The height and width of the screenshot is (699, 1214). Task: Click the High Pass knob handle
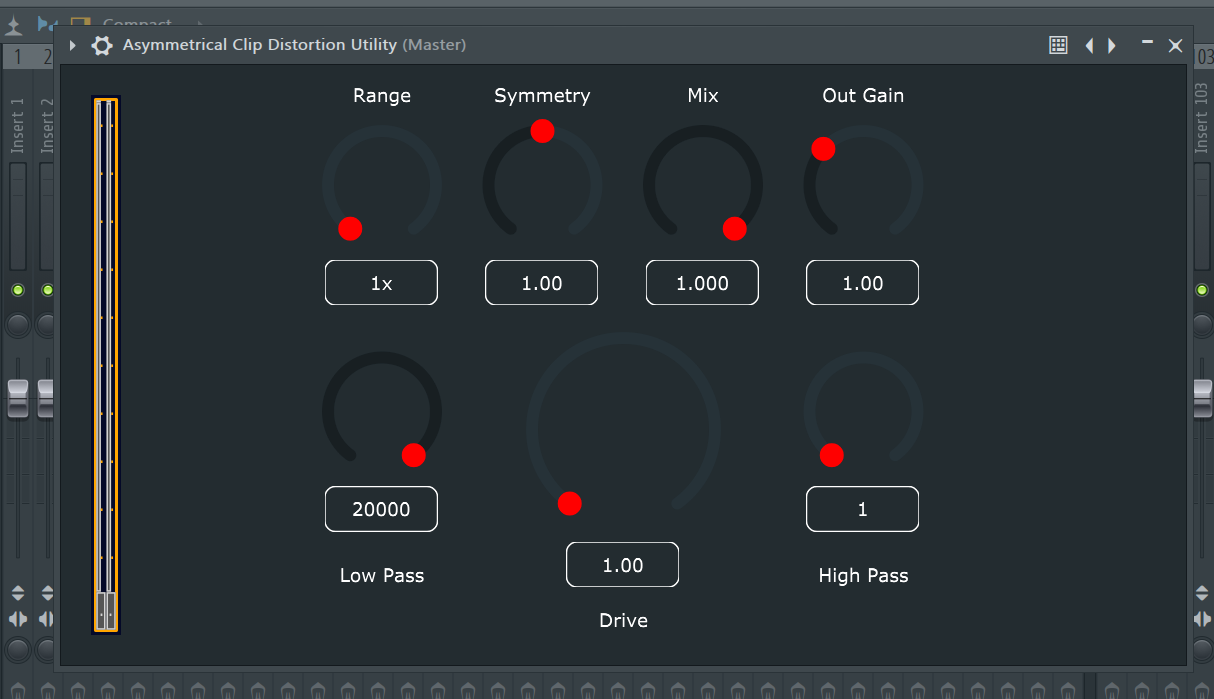(x=832, y=455)
